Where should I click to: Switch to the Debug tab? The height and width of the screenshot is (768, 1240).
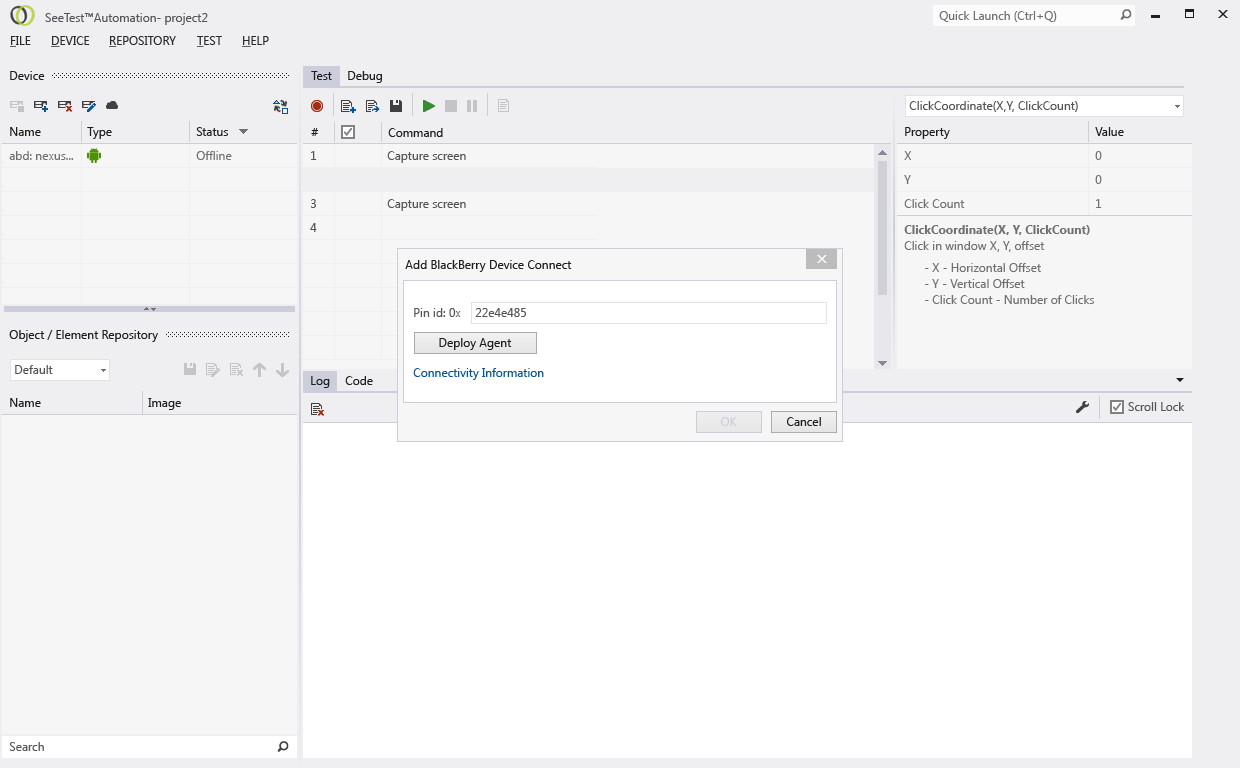365,76
